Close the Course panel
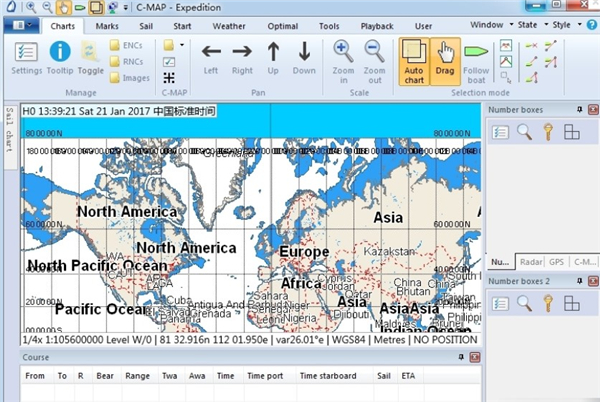Screen dimensions: 600x402 coord(473,357)
